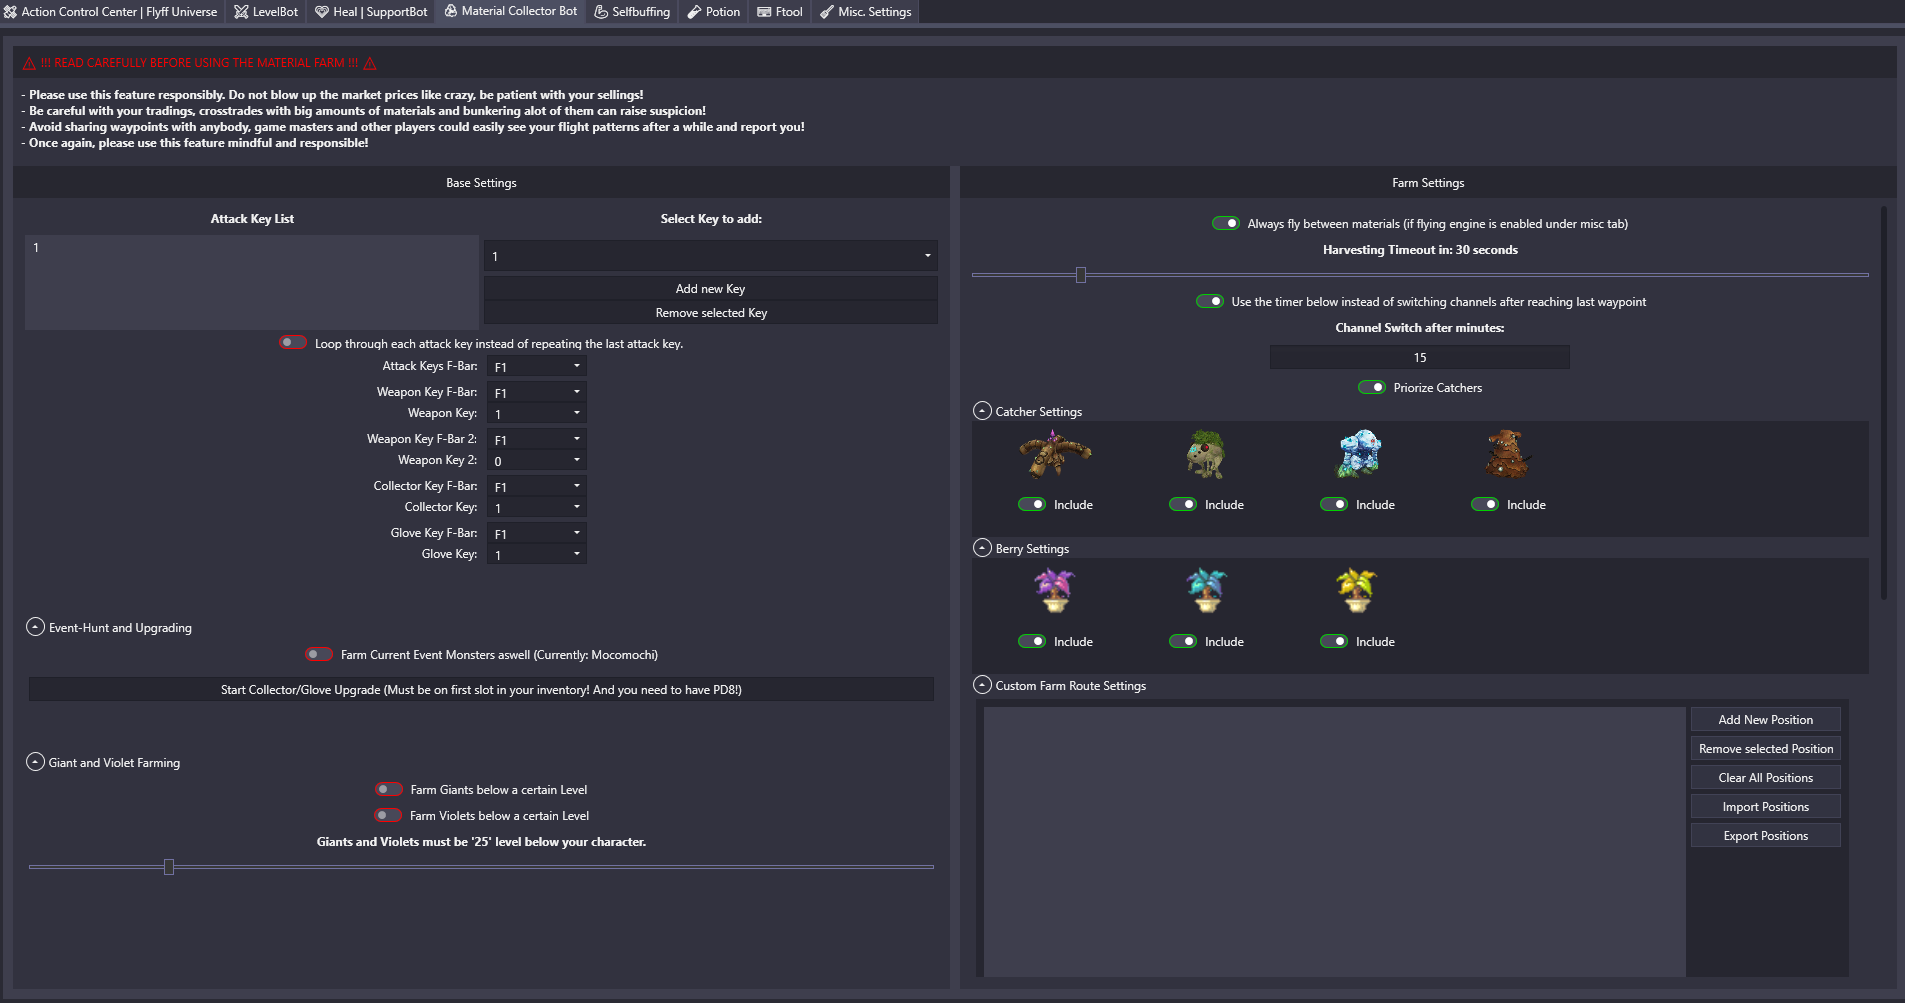This screenshot has width=1905, height=1003.
Task: Click the blue berry plant icon
Action: tap(1206, 590)
